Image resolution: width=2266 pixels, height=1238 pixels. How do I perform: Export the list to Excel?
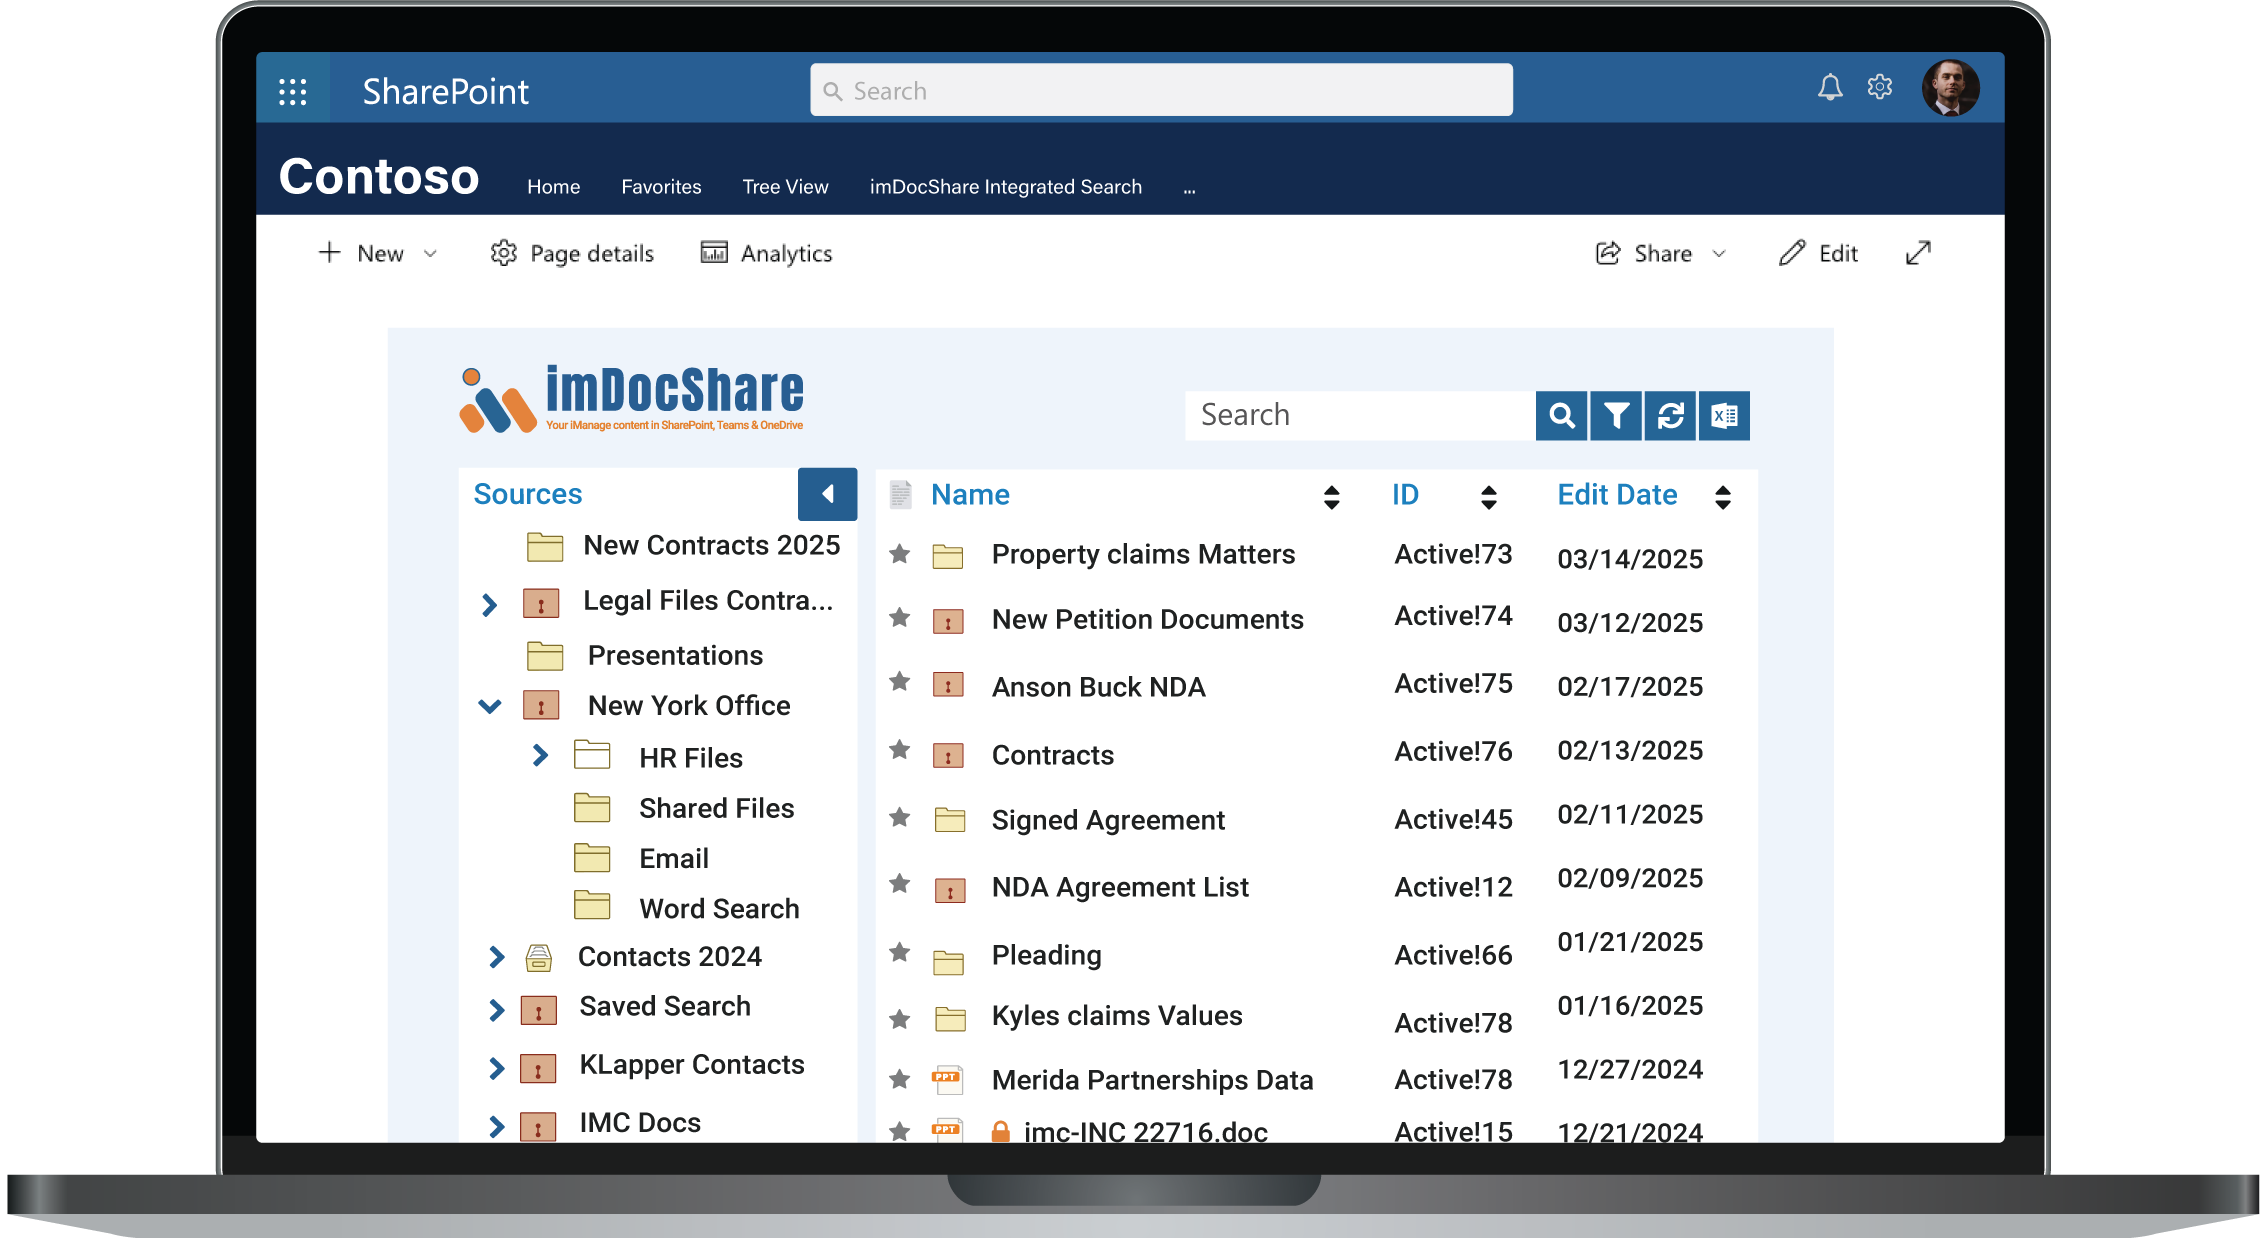coord(1724,415)
